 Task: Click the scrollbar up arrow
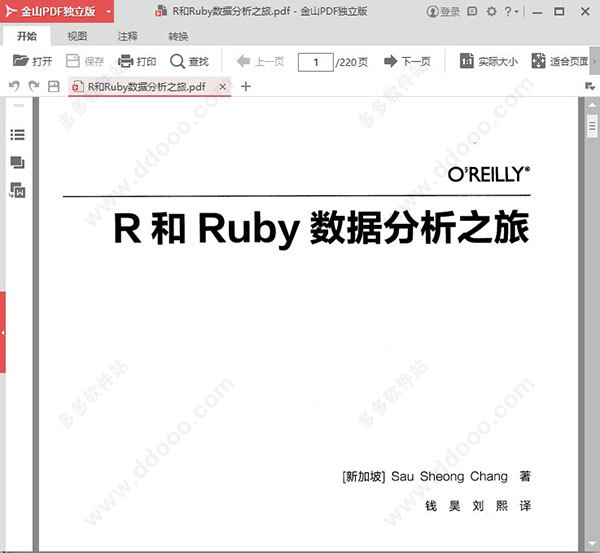click(x=592, y=104)
